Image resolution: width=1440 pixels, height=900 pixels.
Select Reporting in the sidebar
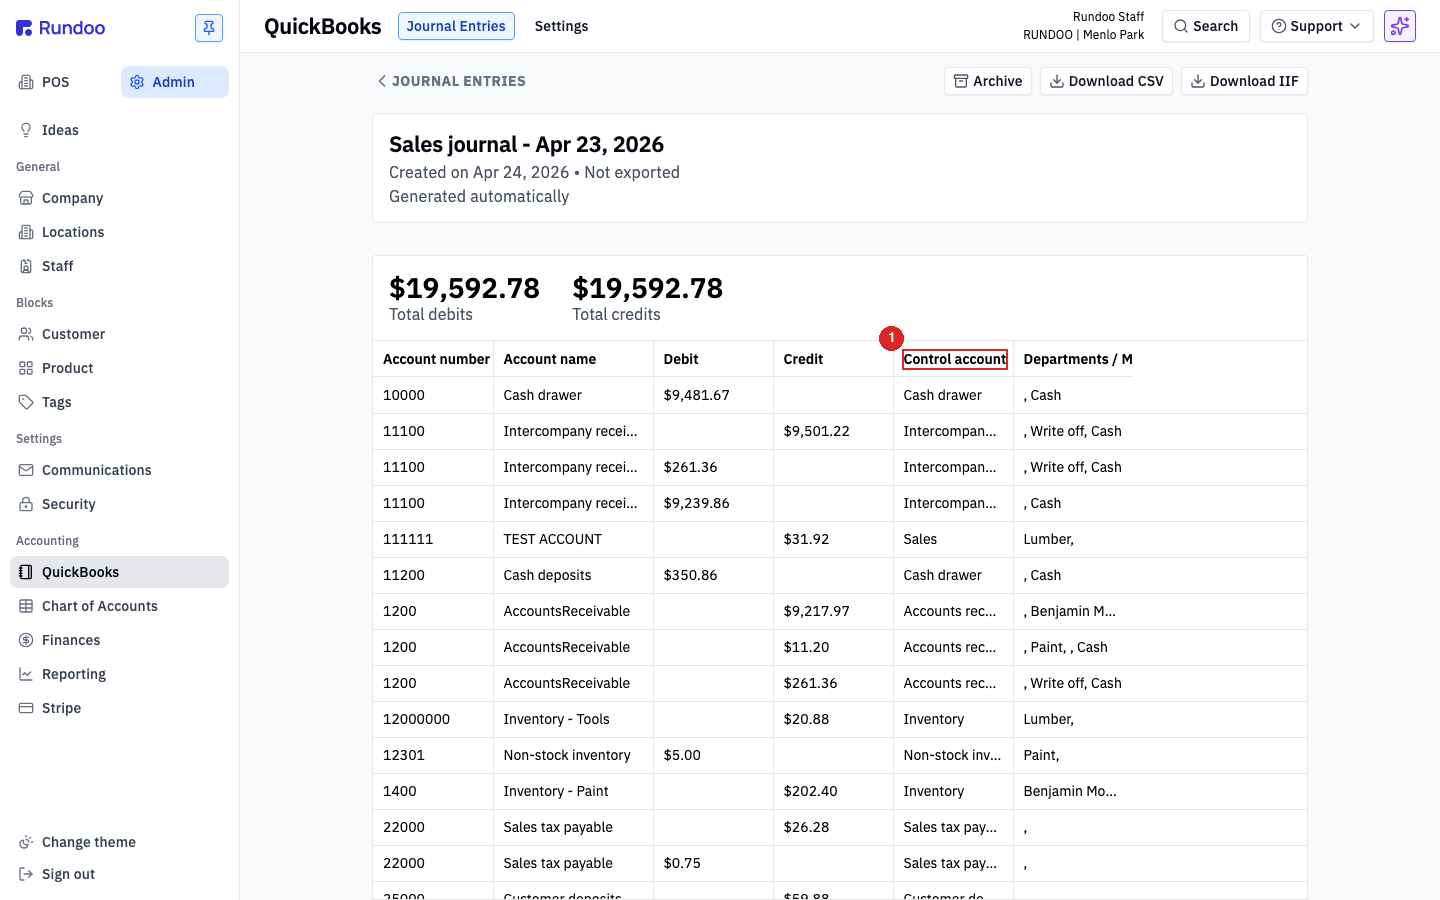(x=119, y=674)
